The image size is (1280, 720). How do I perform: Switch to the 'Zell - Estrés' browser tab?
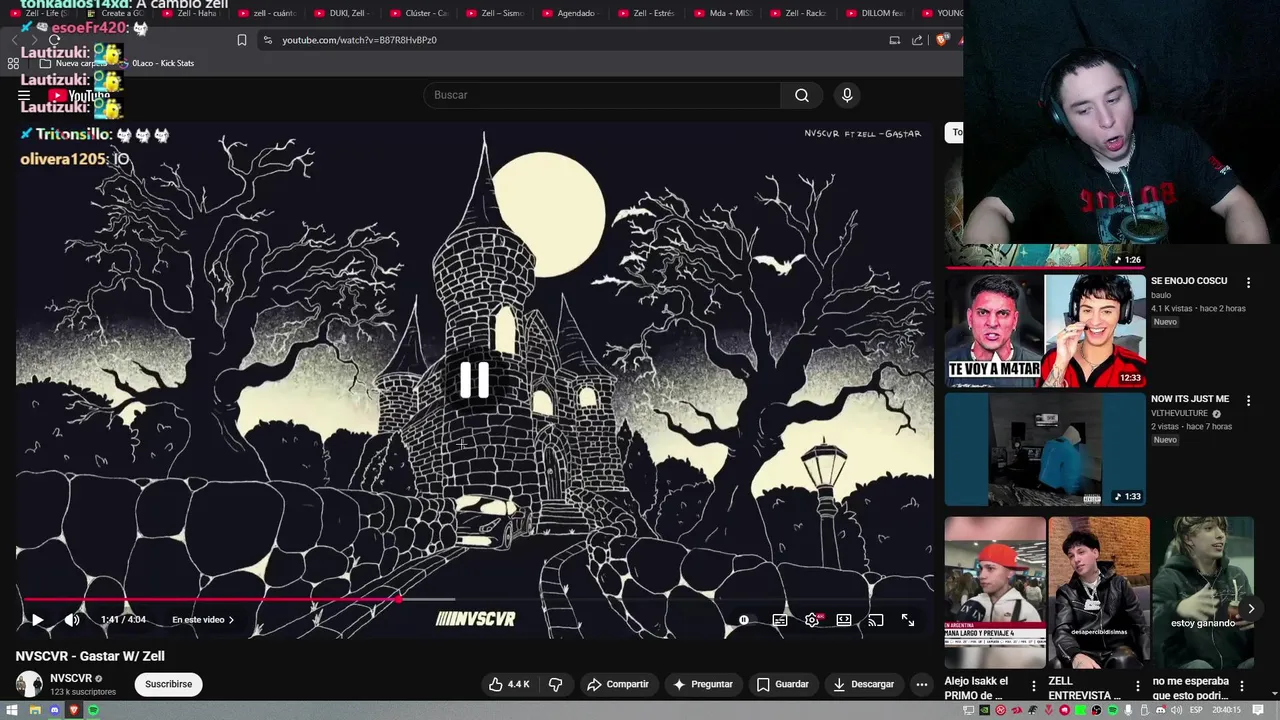point(646,13)
